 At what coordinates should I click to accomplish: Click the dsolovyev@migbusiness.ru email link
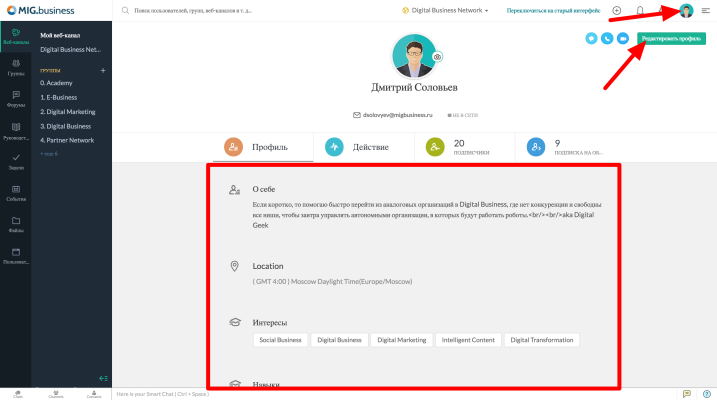[x=397, y=115]
